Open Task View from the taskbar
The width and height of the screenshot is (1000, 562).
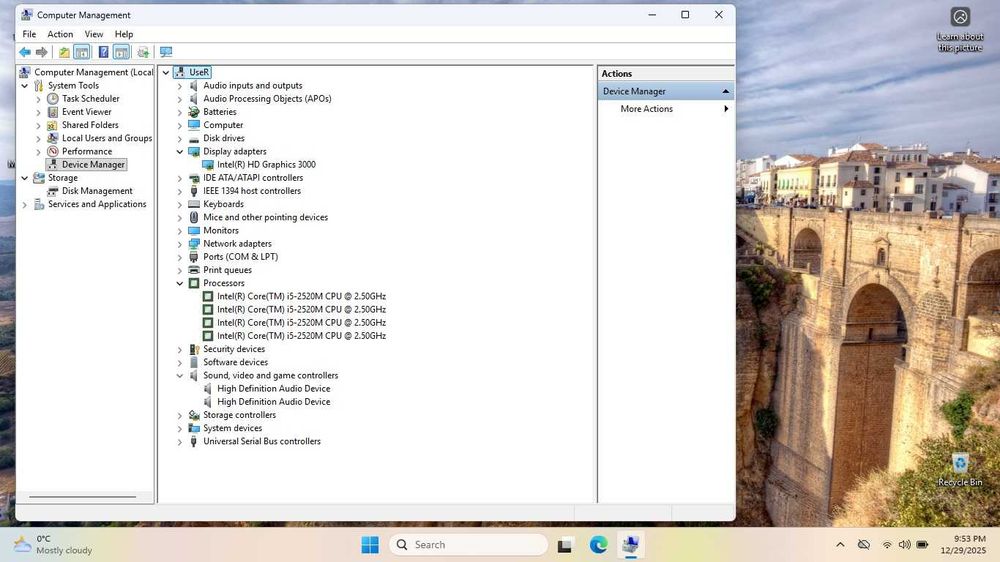564,545
